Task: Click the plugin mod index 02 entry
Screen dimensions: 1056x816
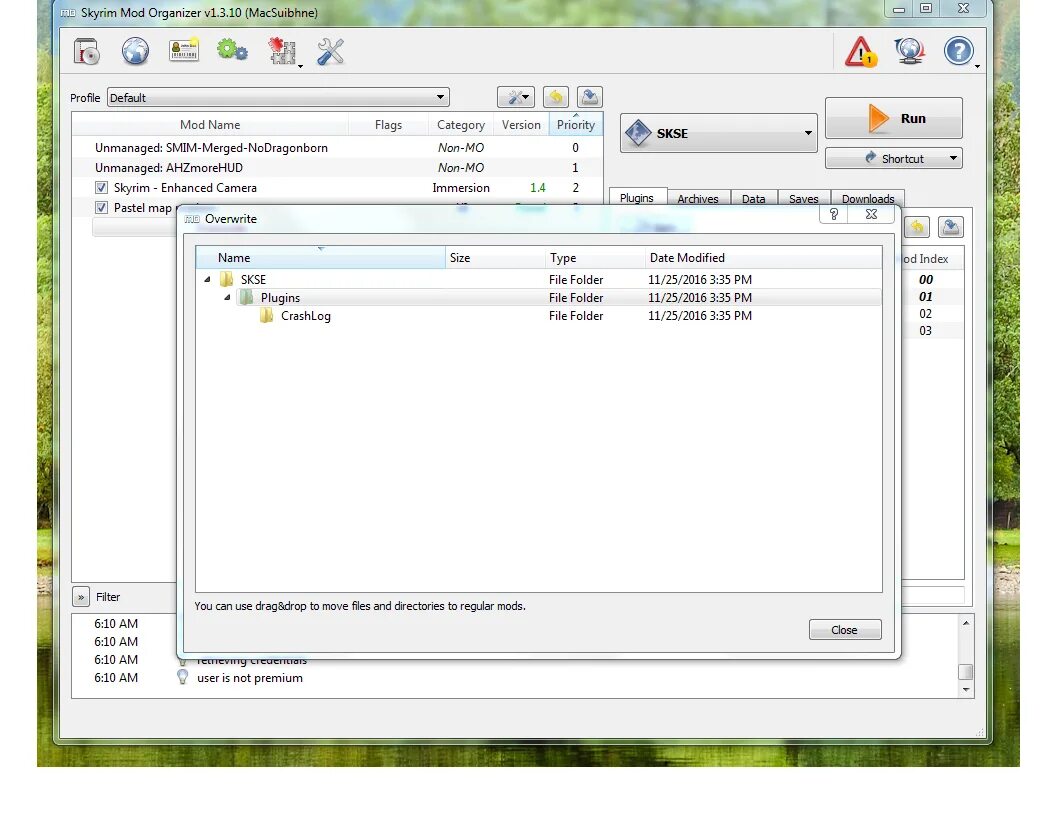Action: (x=925, y=314)
